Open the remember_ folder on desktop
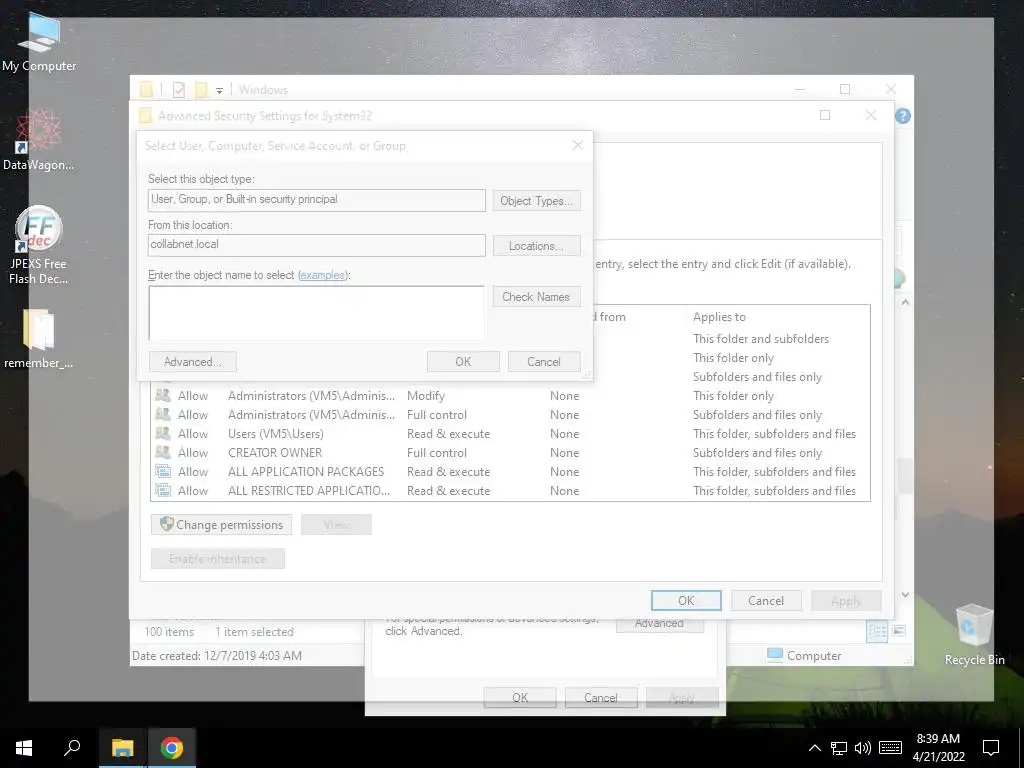Image resolution: width=1024 pixels, height=768 pixels. (x=39, y=338)
